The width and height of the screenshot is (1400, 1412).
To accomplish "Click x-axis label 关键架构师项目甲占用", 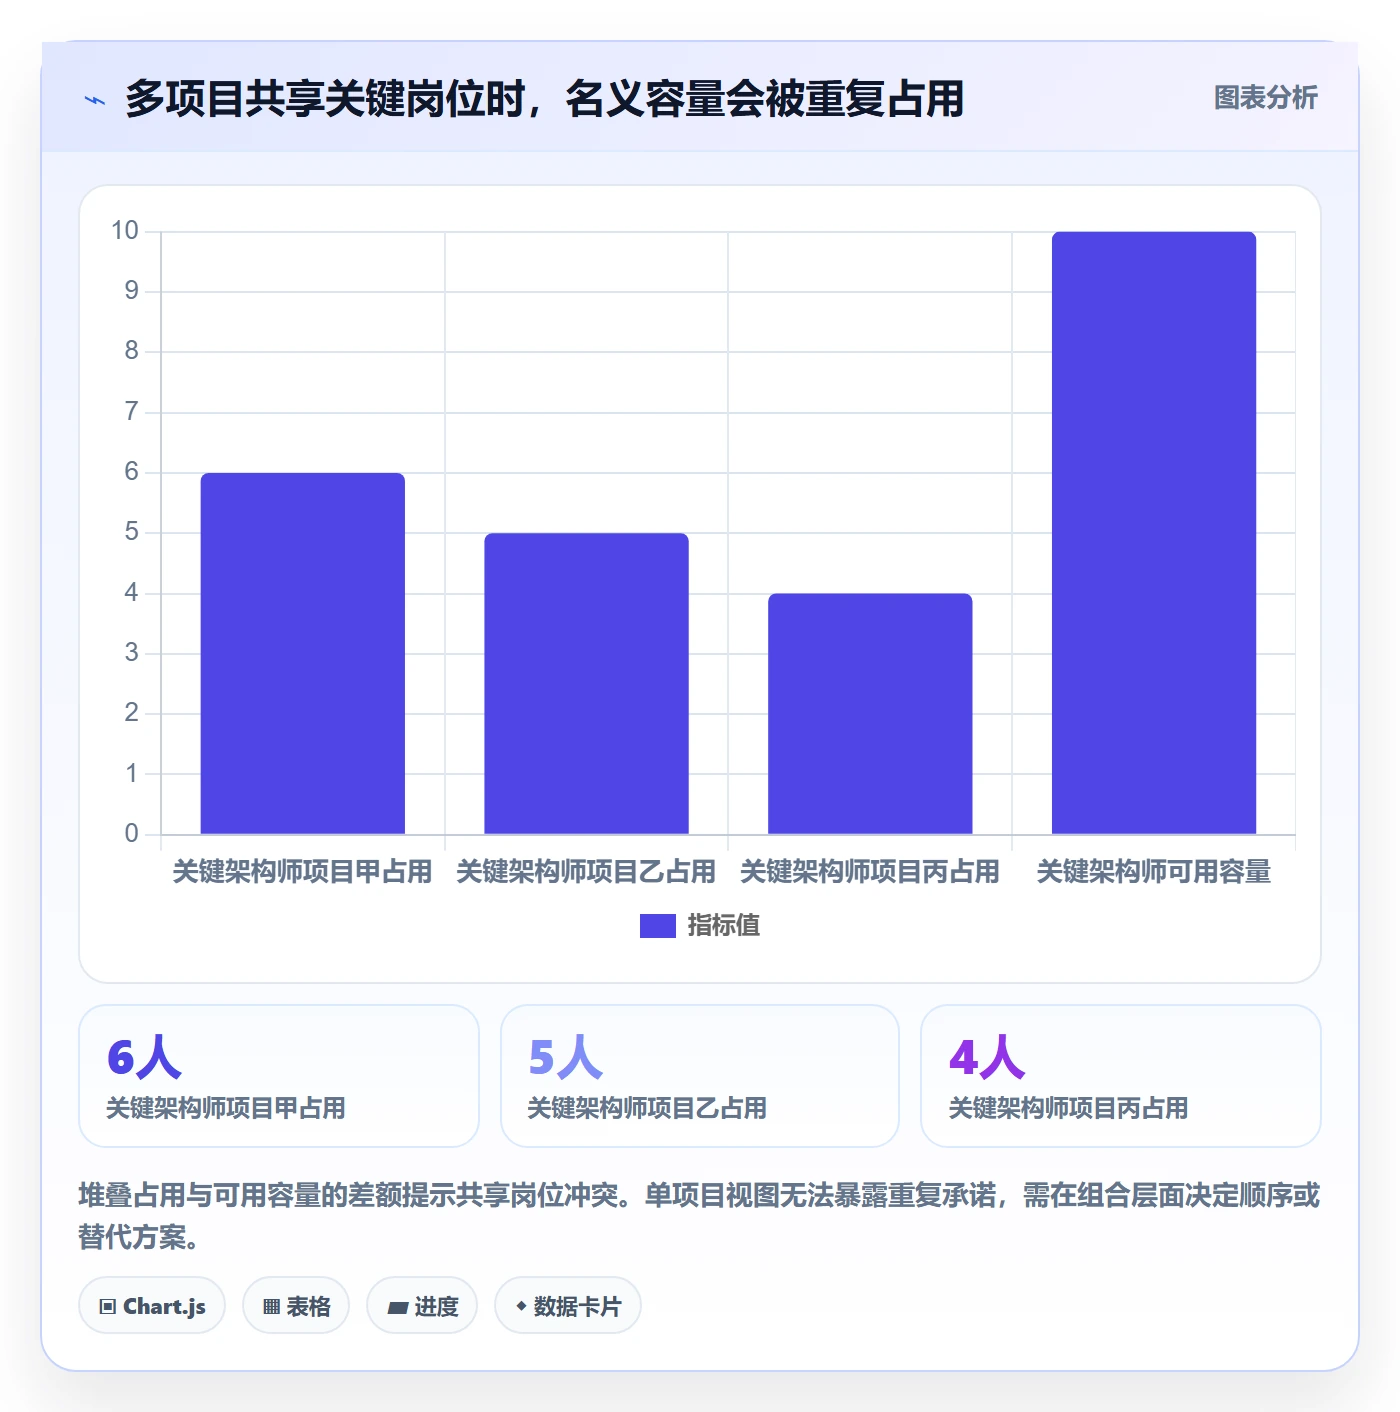I will click(303, 872).
